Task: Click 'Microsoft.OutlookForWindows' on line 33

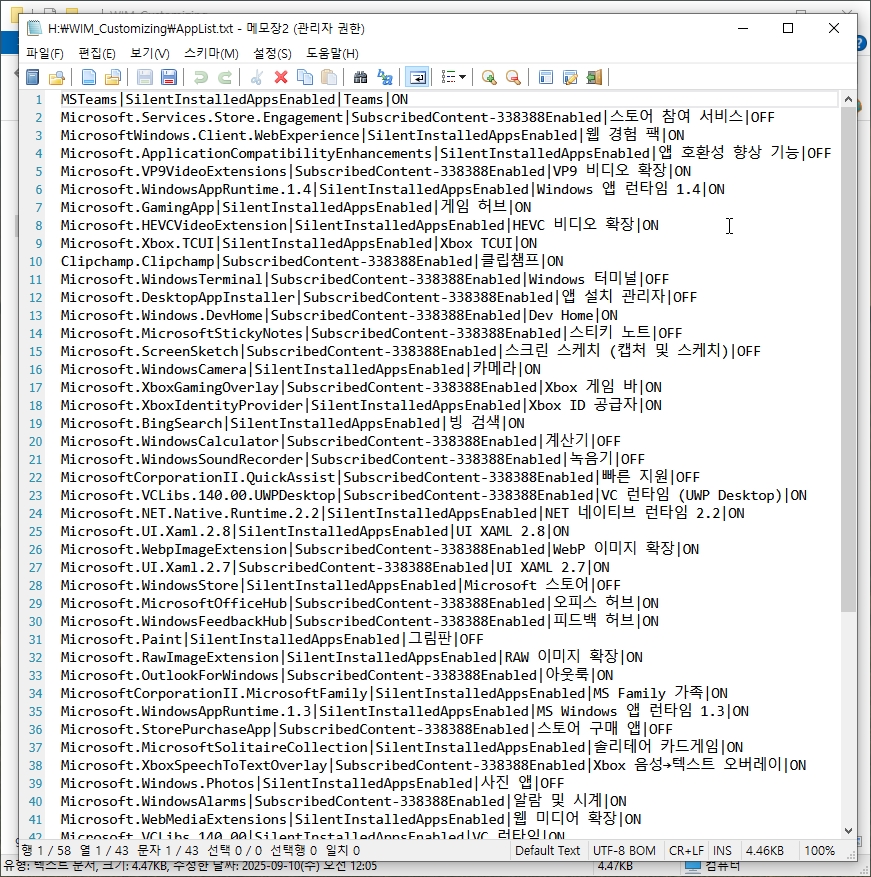Action: [170, 676]
